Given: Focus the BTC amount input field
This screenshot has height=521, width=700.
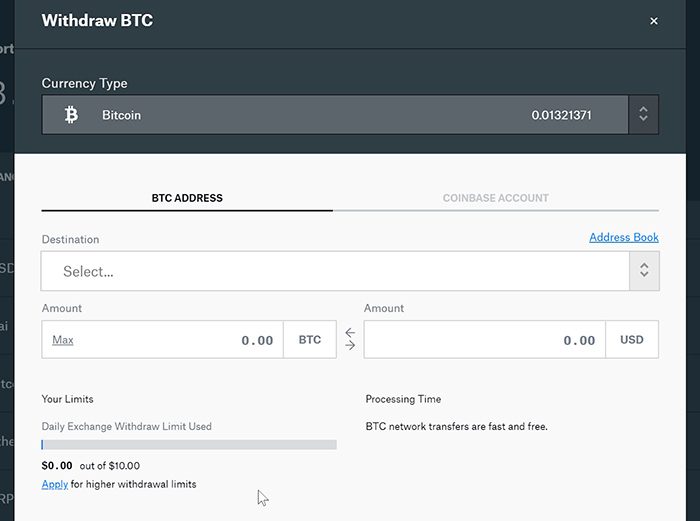Looking at the screenshot, I should click(x=180, y=340).
